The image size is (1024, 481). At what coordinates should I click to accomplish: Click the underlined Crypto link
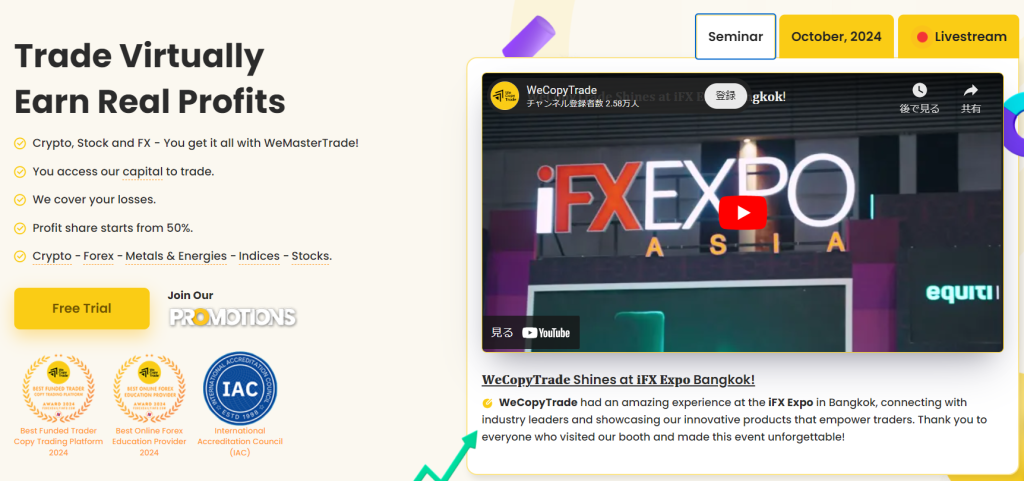click(x=52, y=256)
